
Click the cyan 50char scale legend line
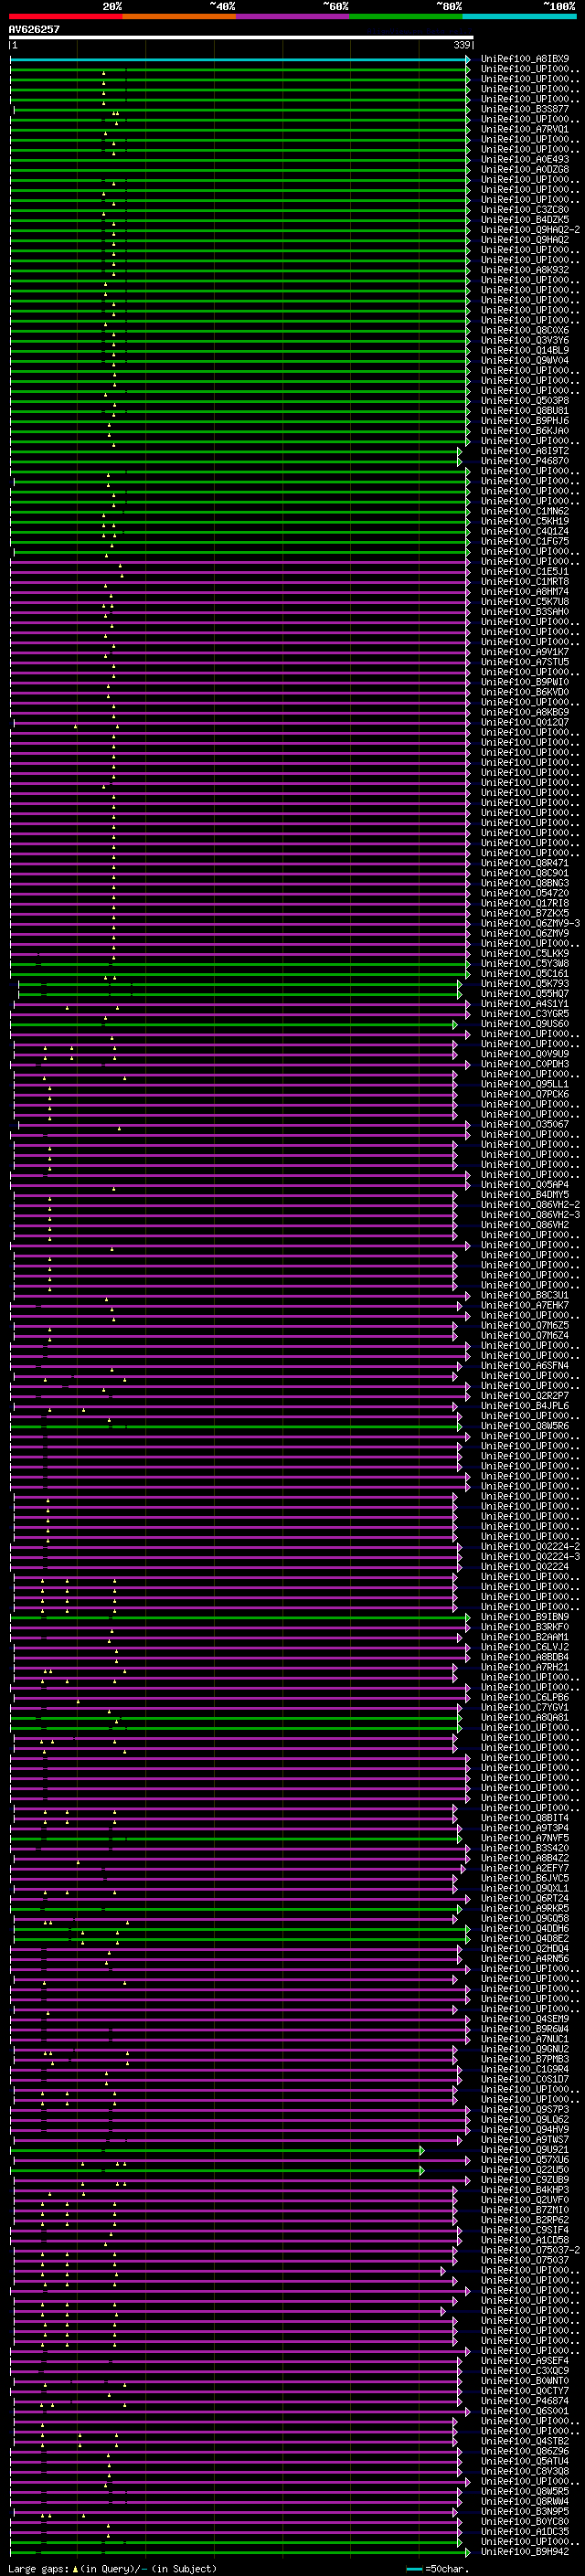coord(414,2569)
